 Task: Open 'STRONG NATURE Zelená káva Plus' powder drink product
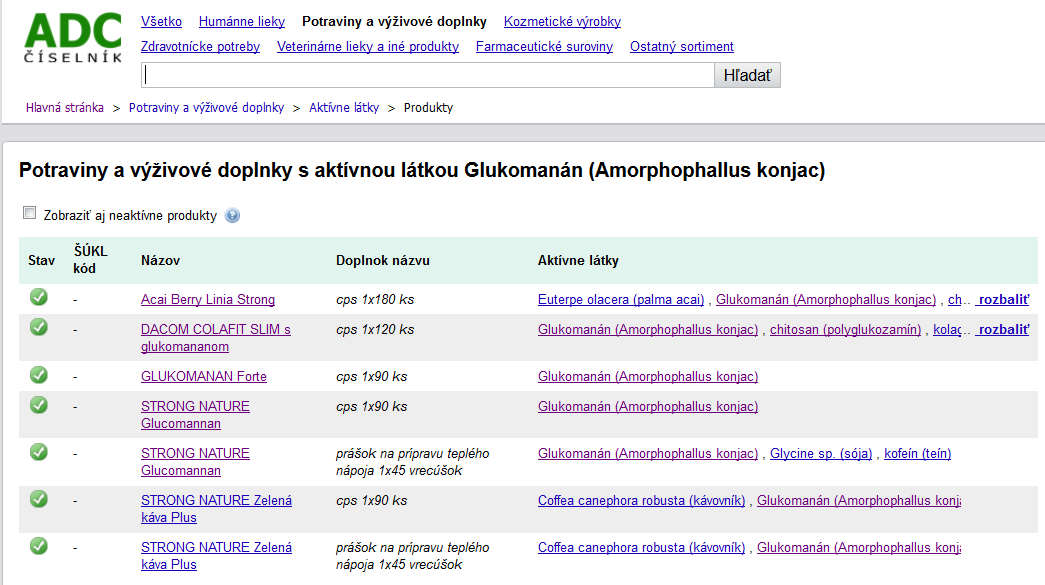click(217, 556)
